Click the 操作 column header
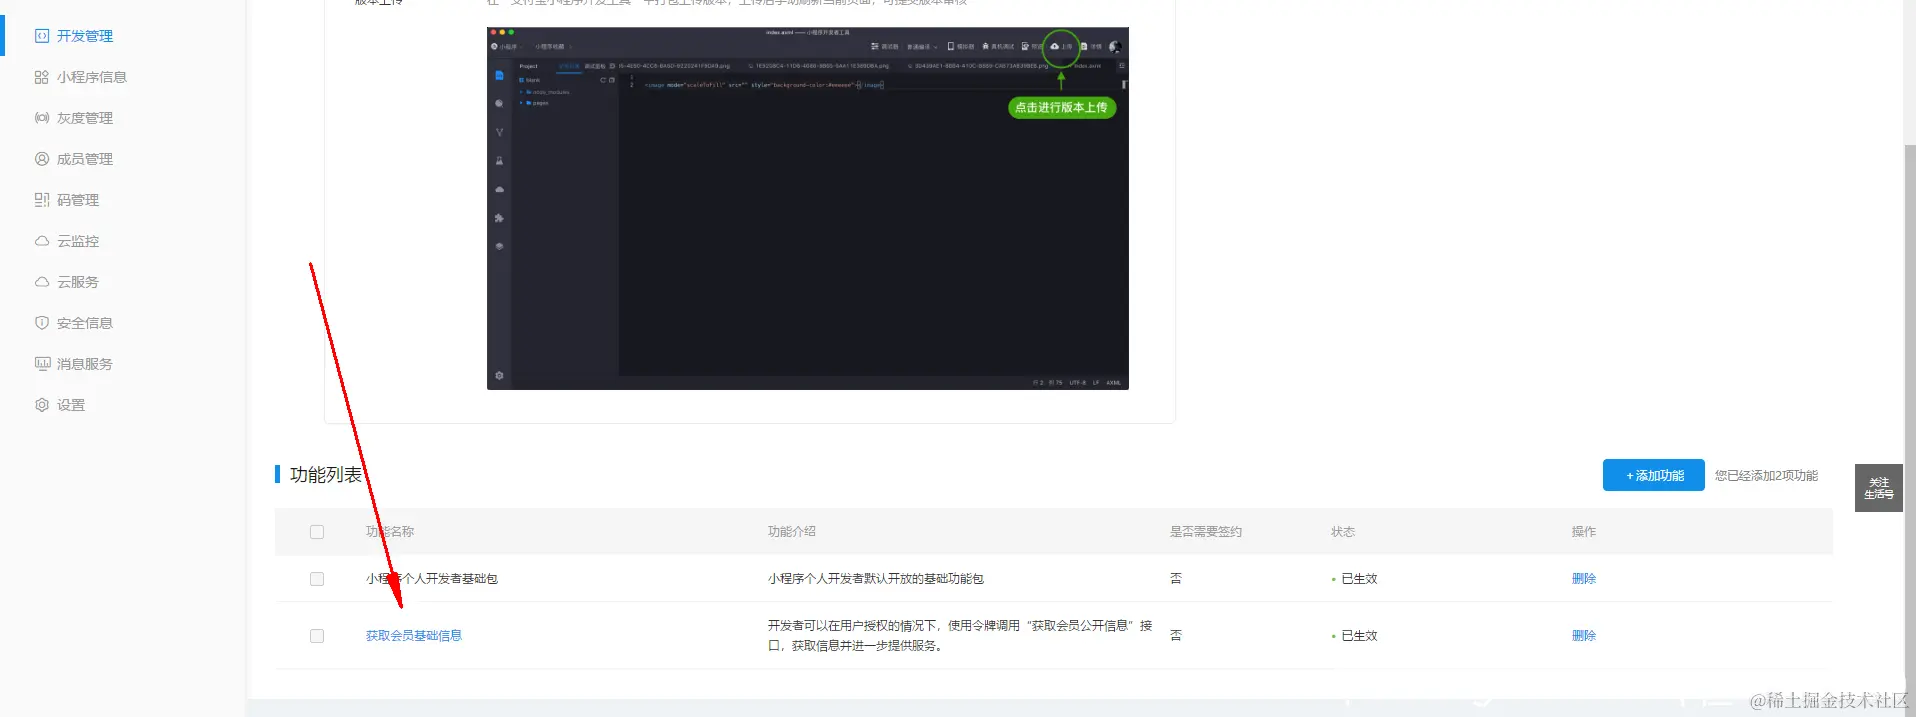The image size is (1916, 717). point(1584,532)
